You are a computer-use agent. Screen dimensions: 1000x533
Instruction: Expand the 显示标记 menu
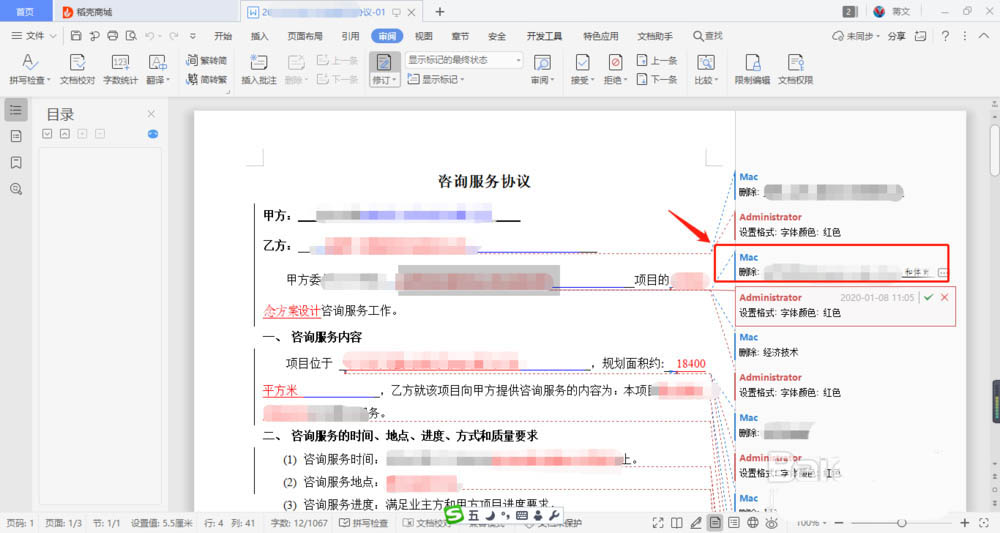(436, 79)
